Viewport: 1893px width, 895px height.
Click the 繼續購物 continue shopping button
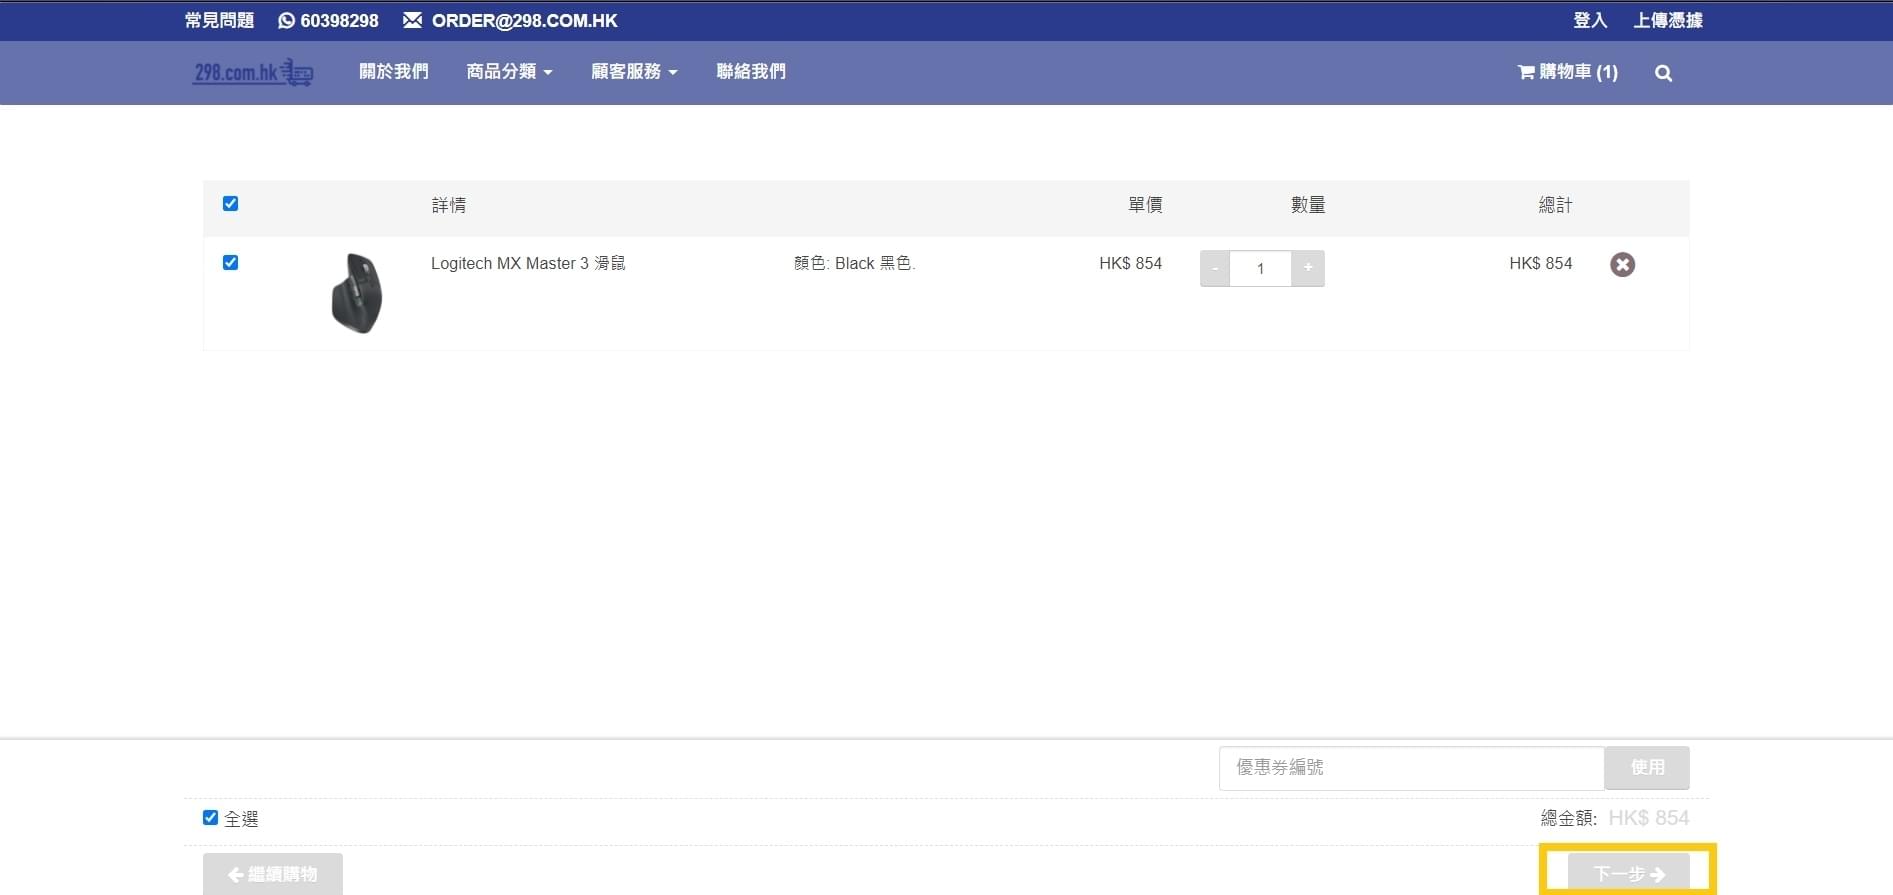click(273, 874)
